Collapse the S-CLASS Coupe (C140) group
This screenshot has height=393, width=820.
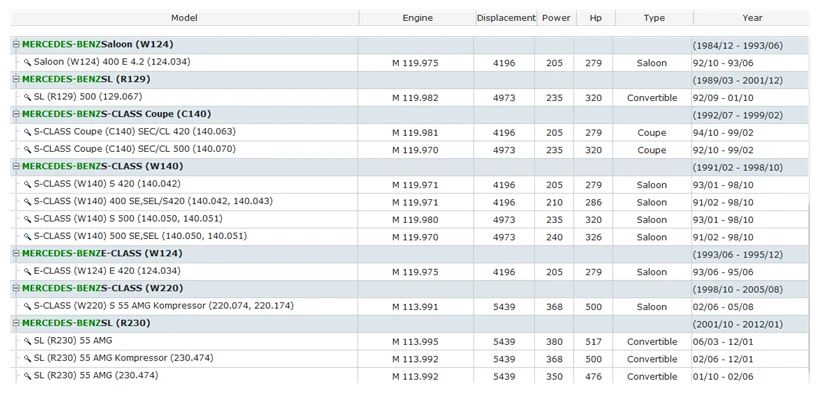[x=16, y=114]
